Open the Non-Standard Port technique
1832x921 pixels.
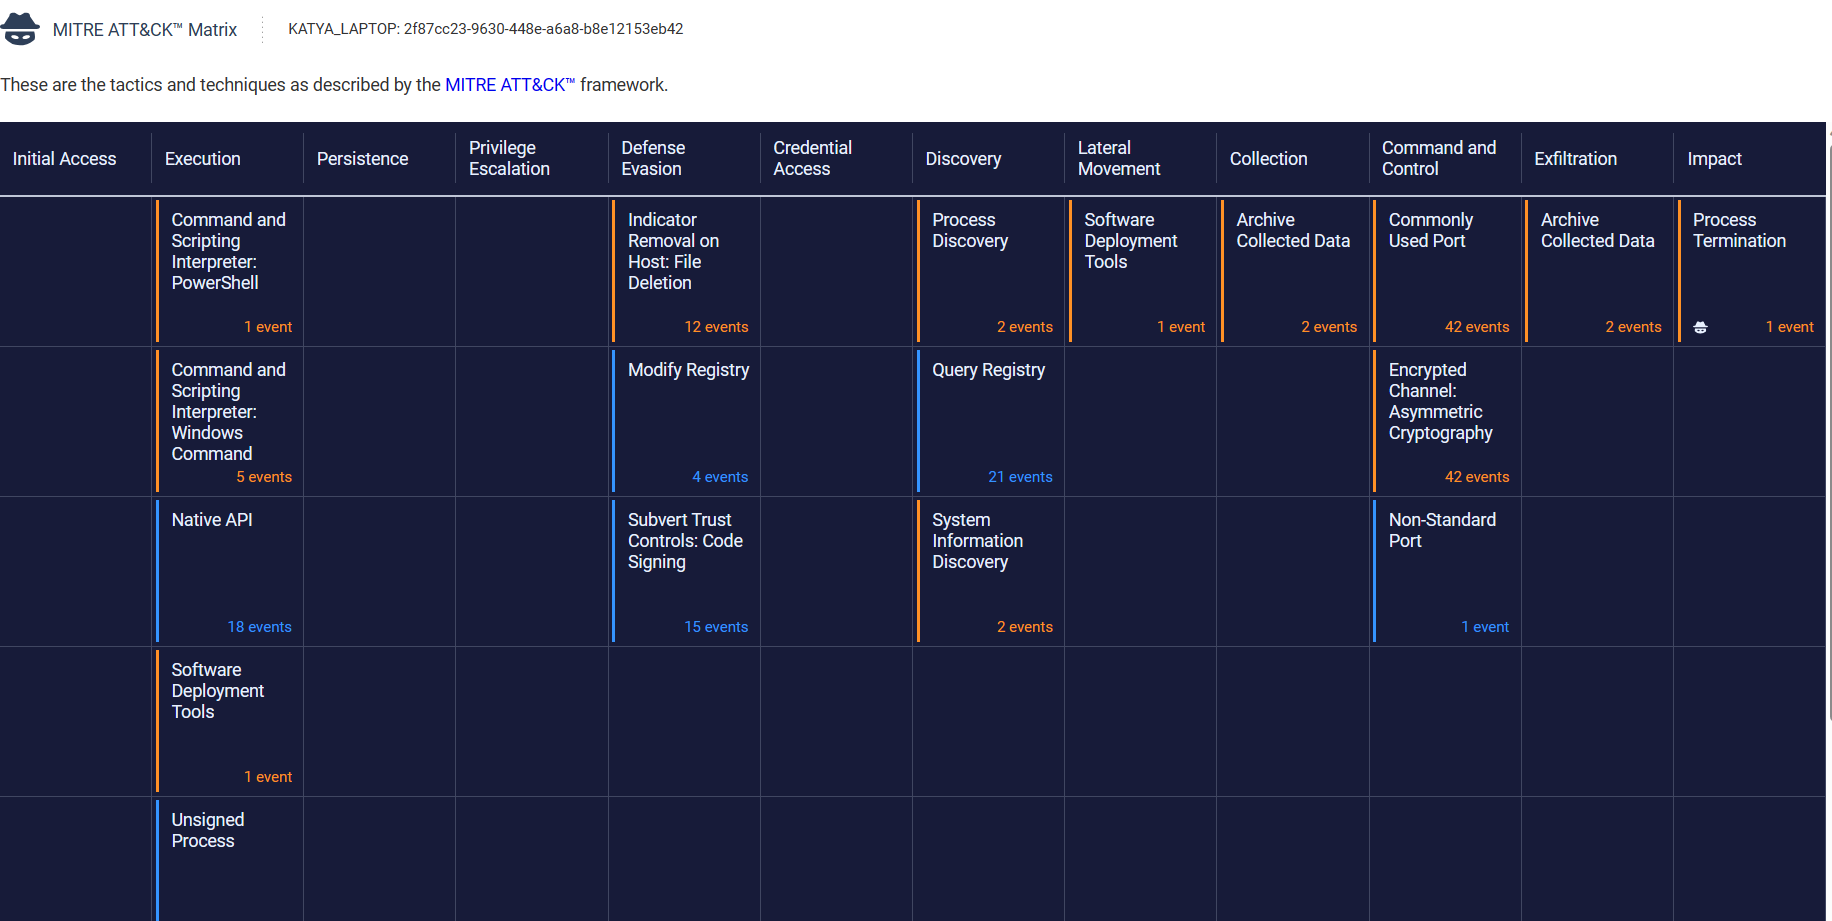1447,571
